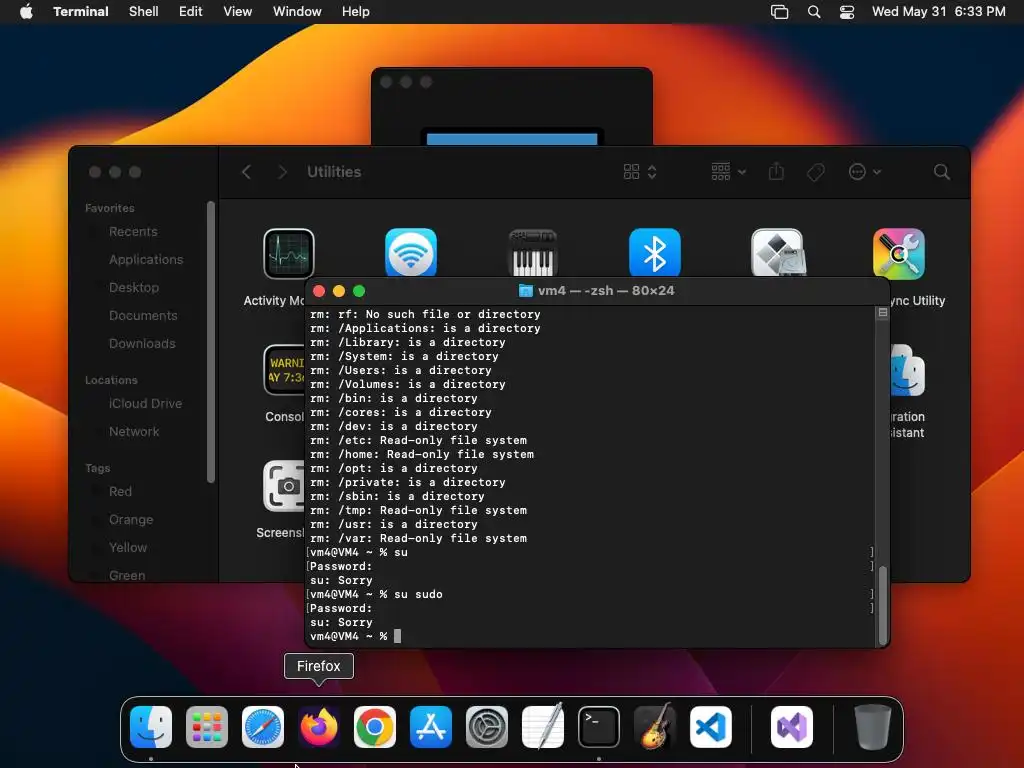The image size is (1024, 768).
Task: Click the Terminal icon in the Dock
Action: coord(599,727)
